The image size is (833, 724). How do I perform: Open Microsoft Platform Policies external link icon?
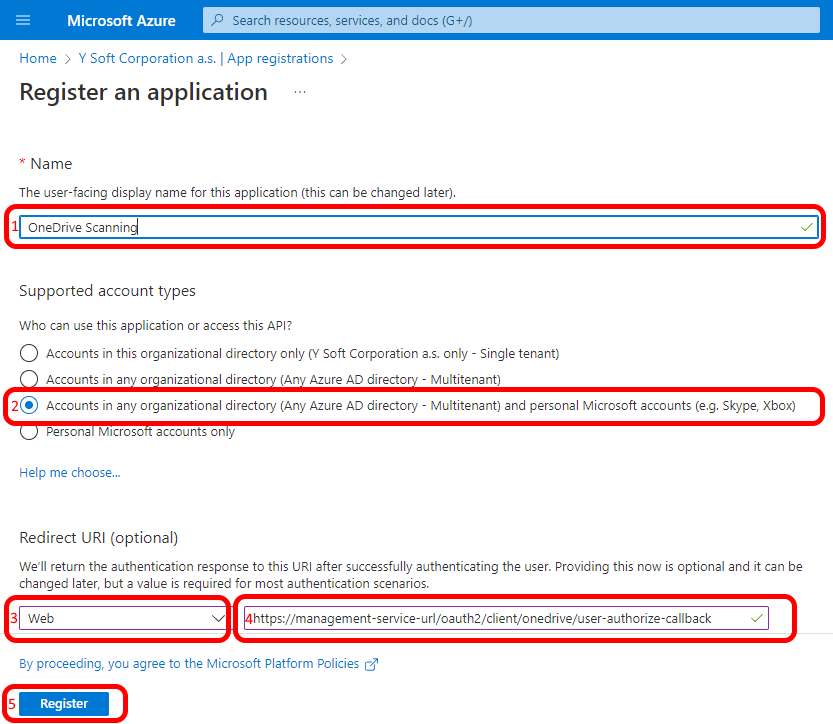coord(371,663)
